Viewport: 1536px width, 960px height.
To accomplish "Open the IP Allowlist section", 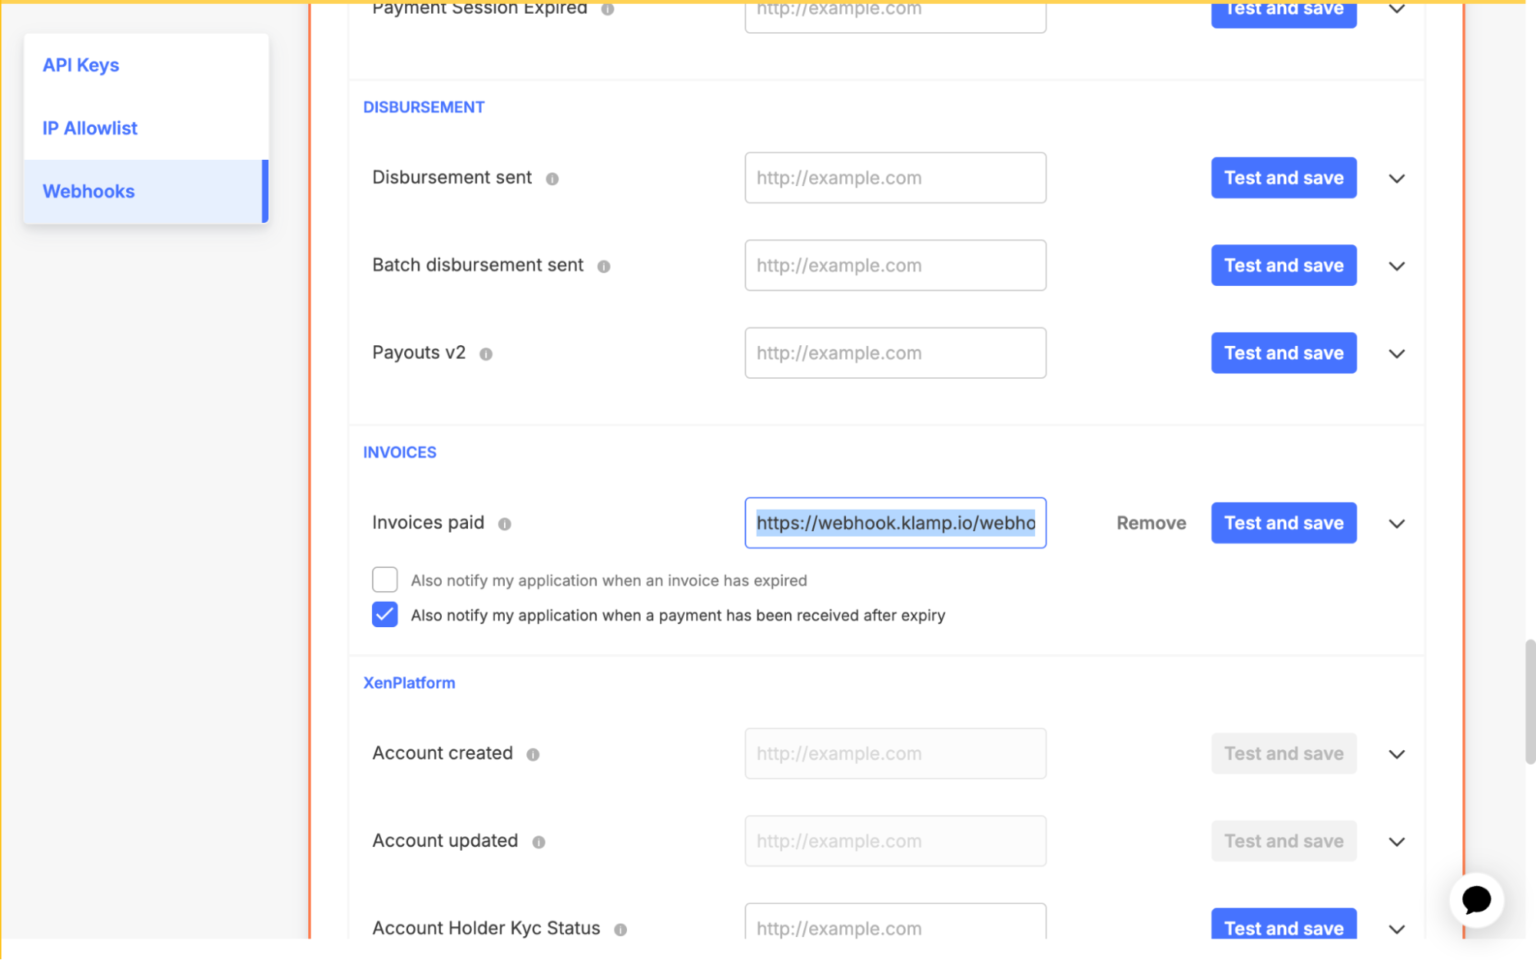I will (89, 128).
